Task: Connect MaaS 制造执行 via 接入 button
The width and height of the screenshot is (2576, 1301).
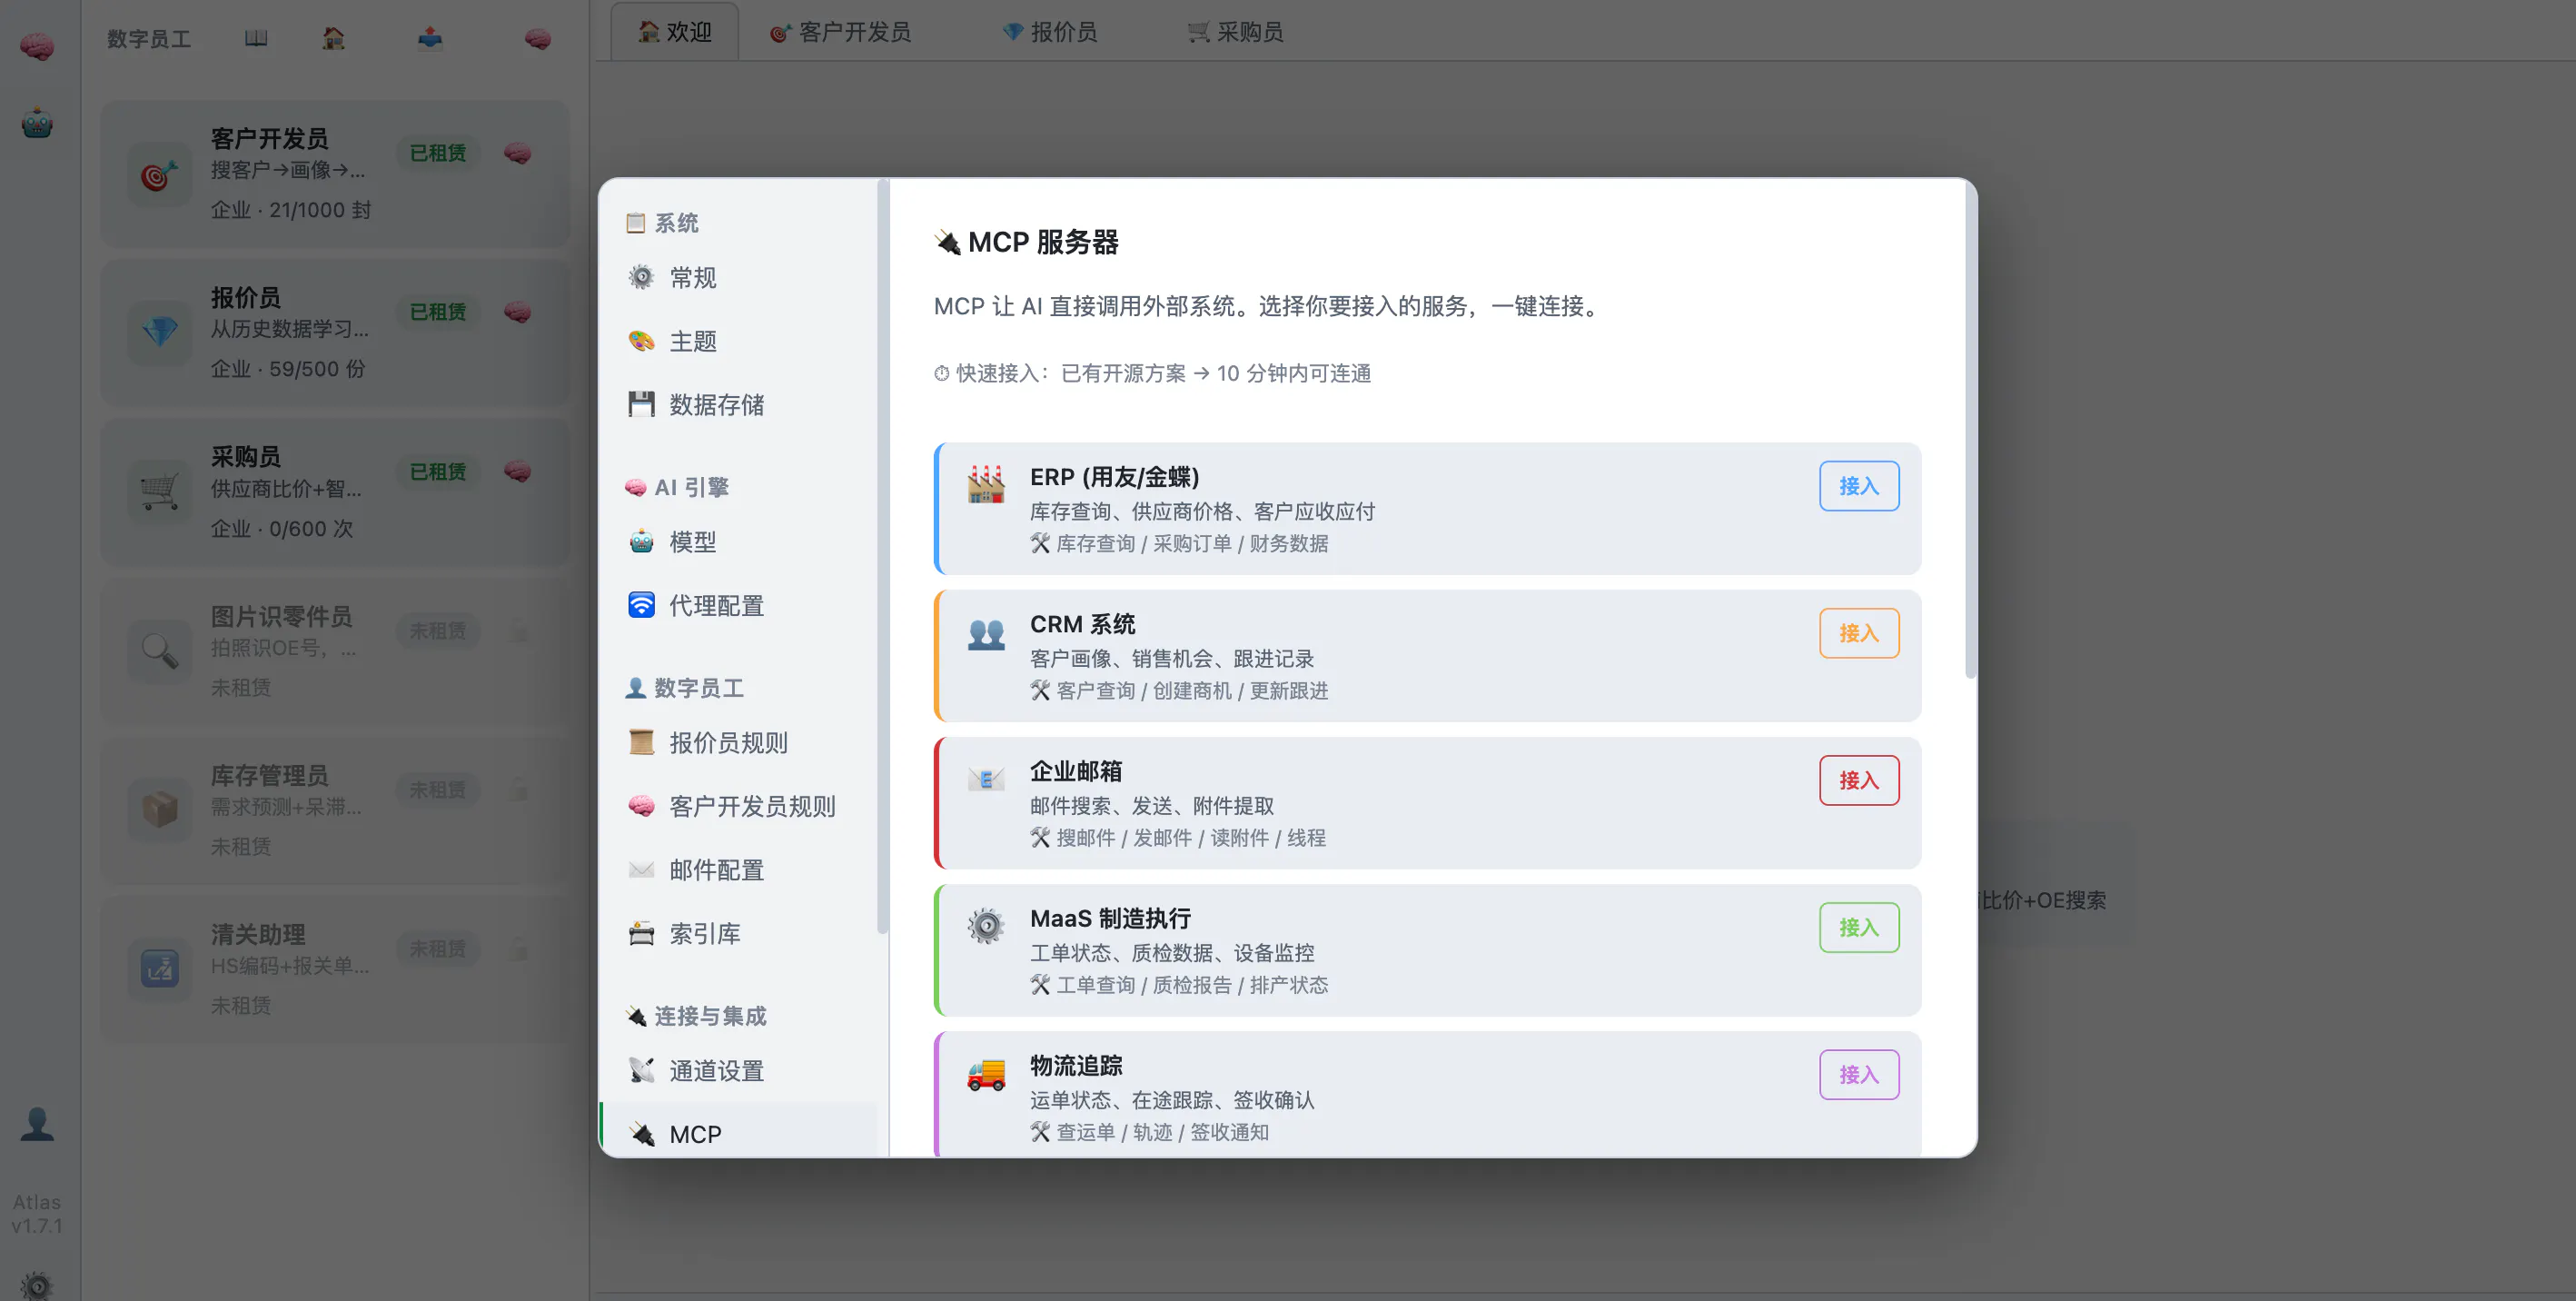Action: pos(1858,927)
